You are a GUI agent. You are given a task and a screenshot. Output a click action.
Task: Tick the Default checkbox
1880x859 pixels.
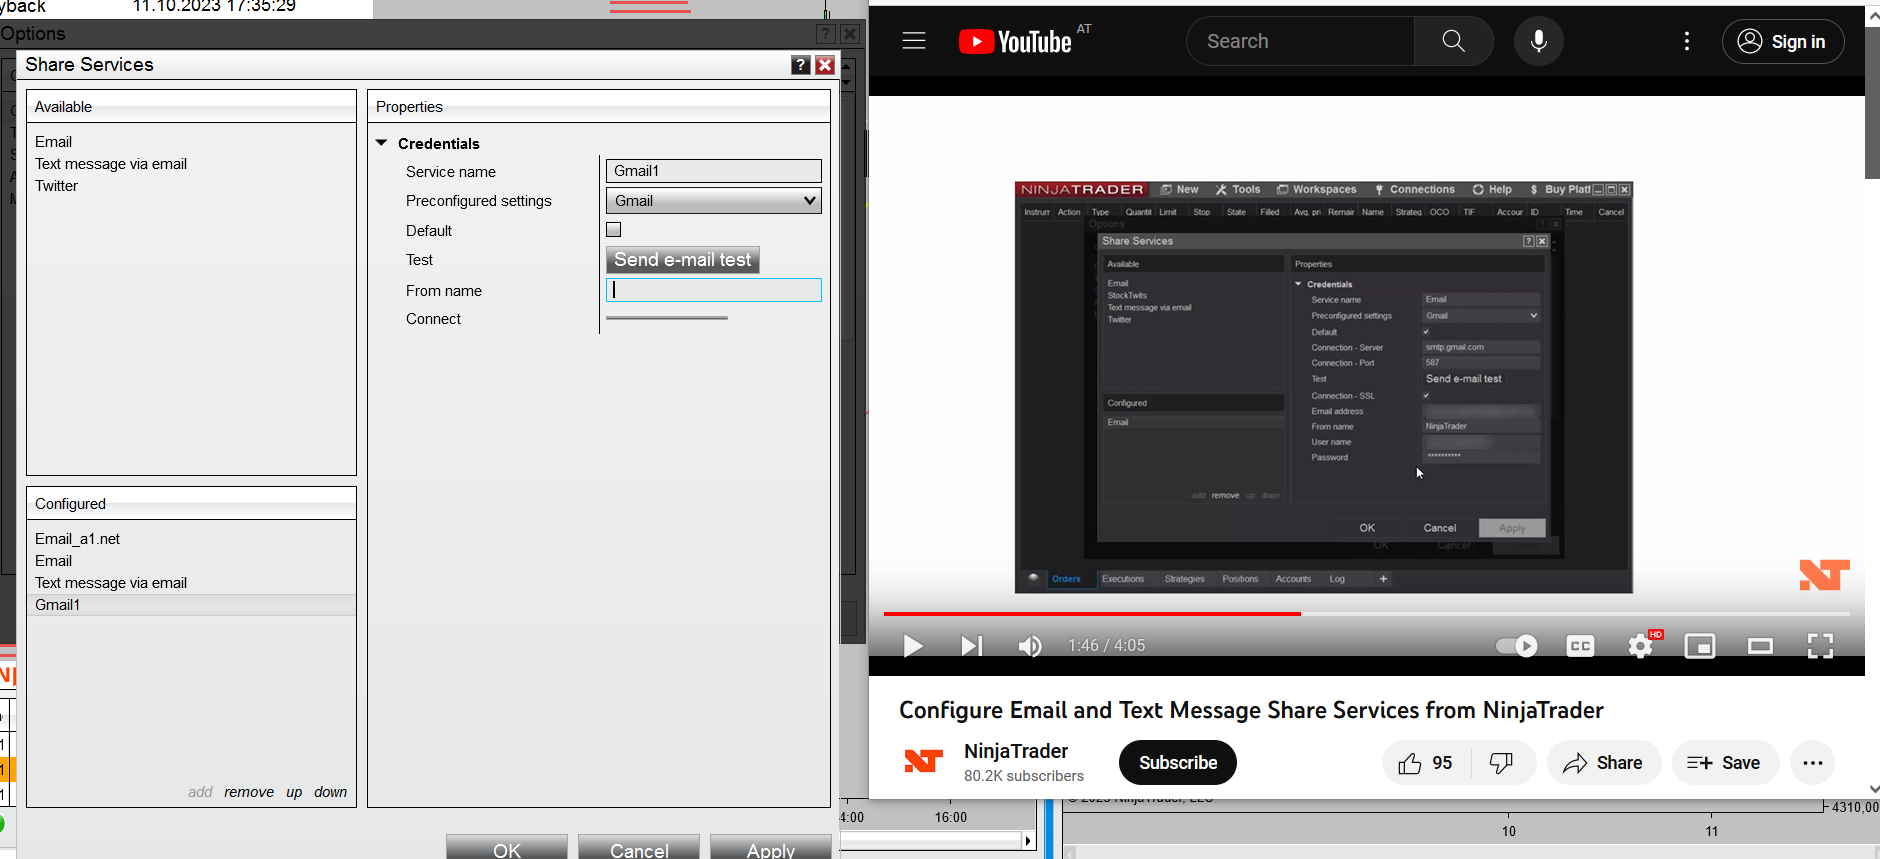(614, 230)
